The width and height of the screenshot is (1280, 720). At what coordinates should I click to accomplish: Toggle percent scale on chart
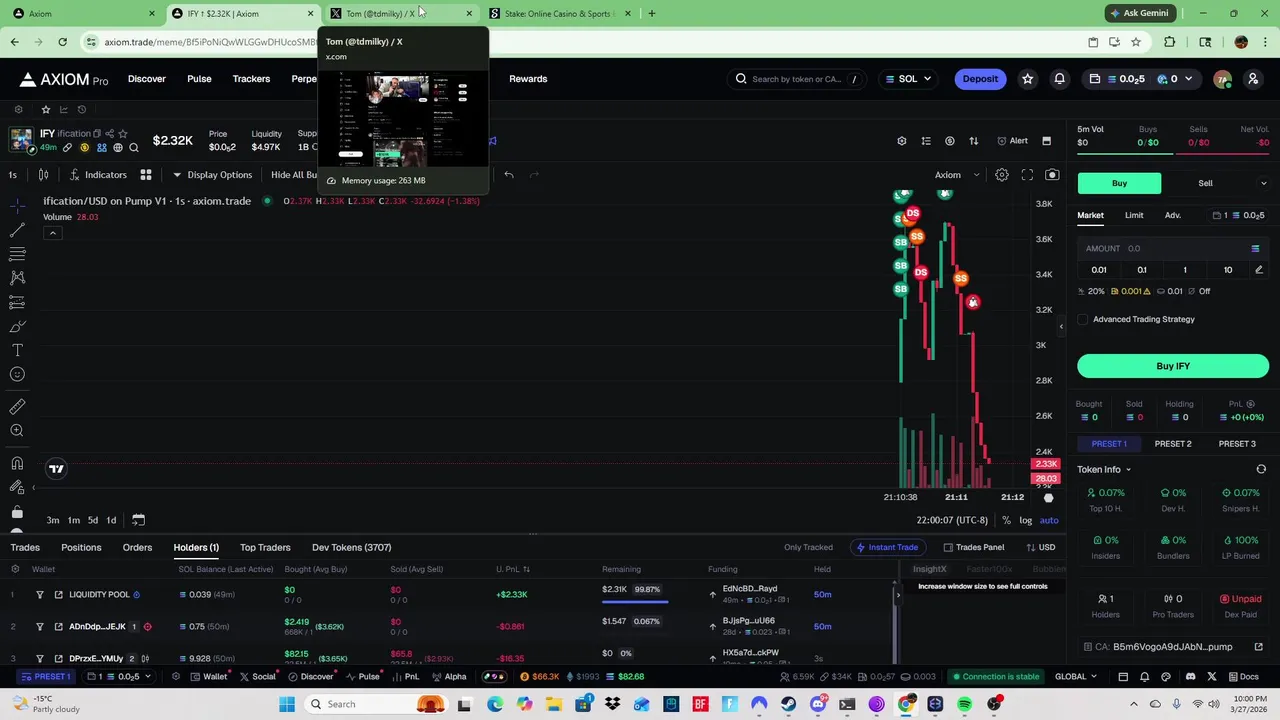[1006, 521]
